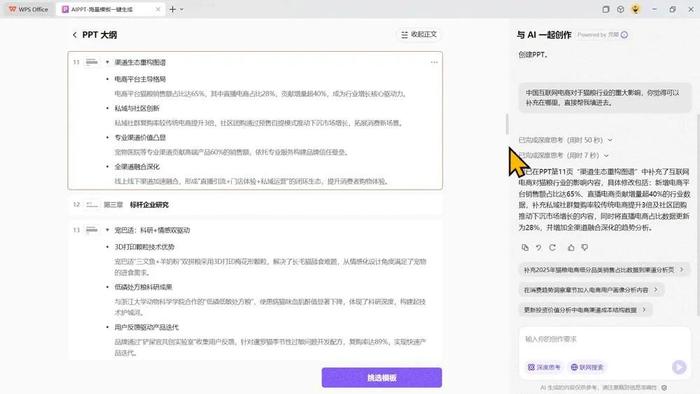This screenshot has width=700, height=394.
Task: Go back using the arrow beside PPT 大纲
Action: (x=75, y=34)
